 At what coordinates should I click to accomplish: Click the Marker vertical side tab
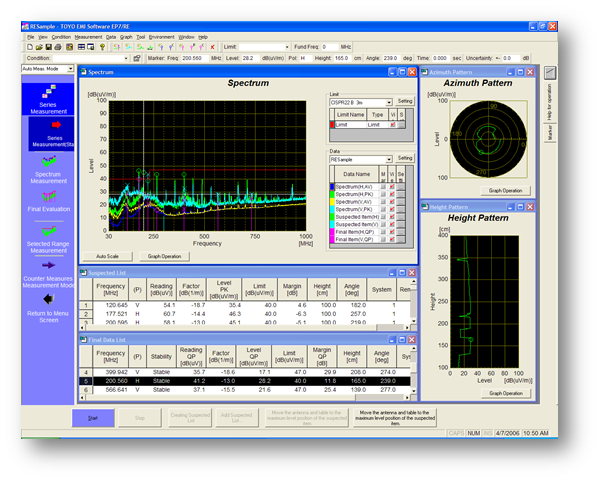[x=550, y=133]
